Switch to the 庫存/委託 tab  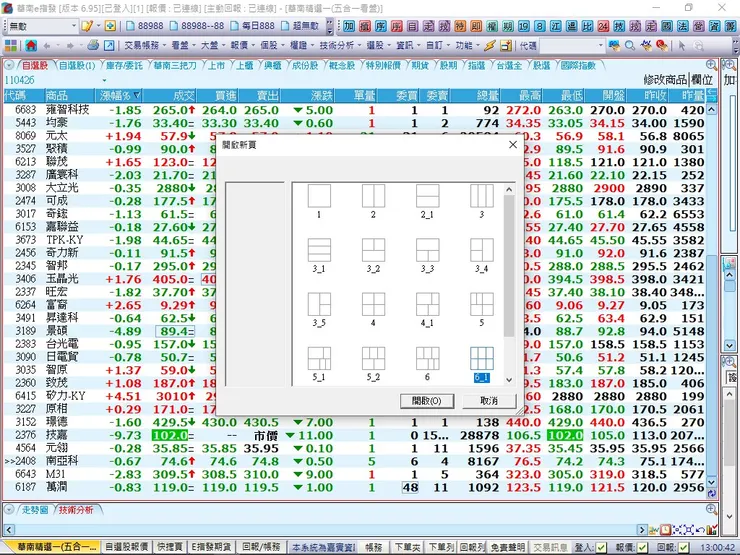point(124,66)
